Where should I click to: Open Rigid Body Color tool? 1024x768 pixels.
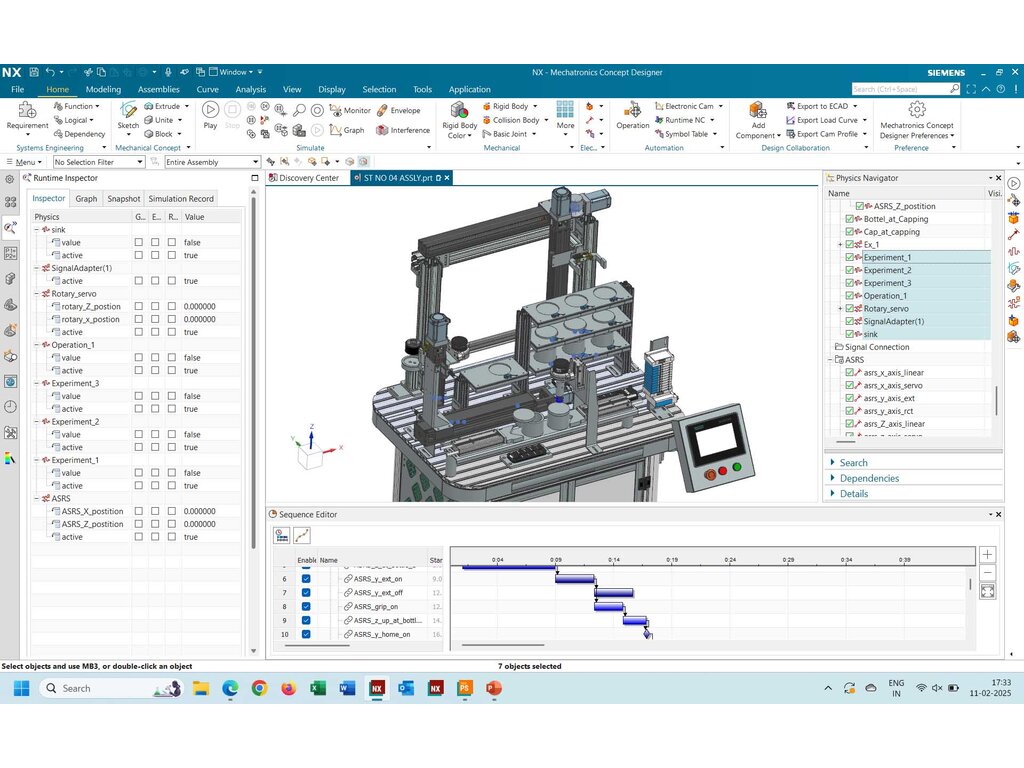460,120
